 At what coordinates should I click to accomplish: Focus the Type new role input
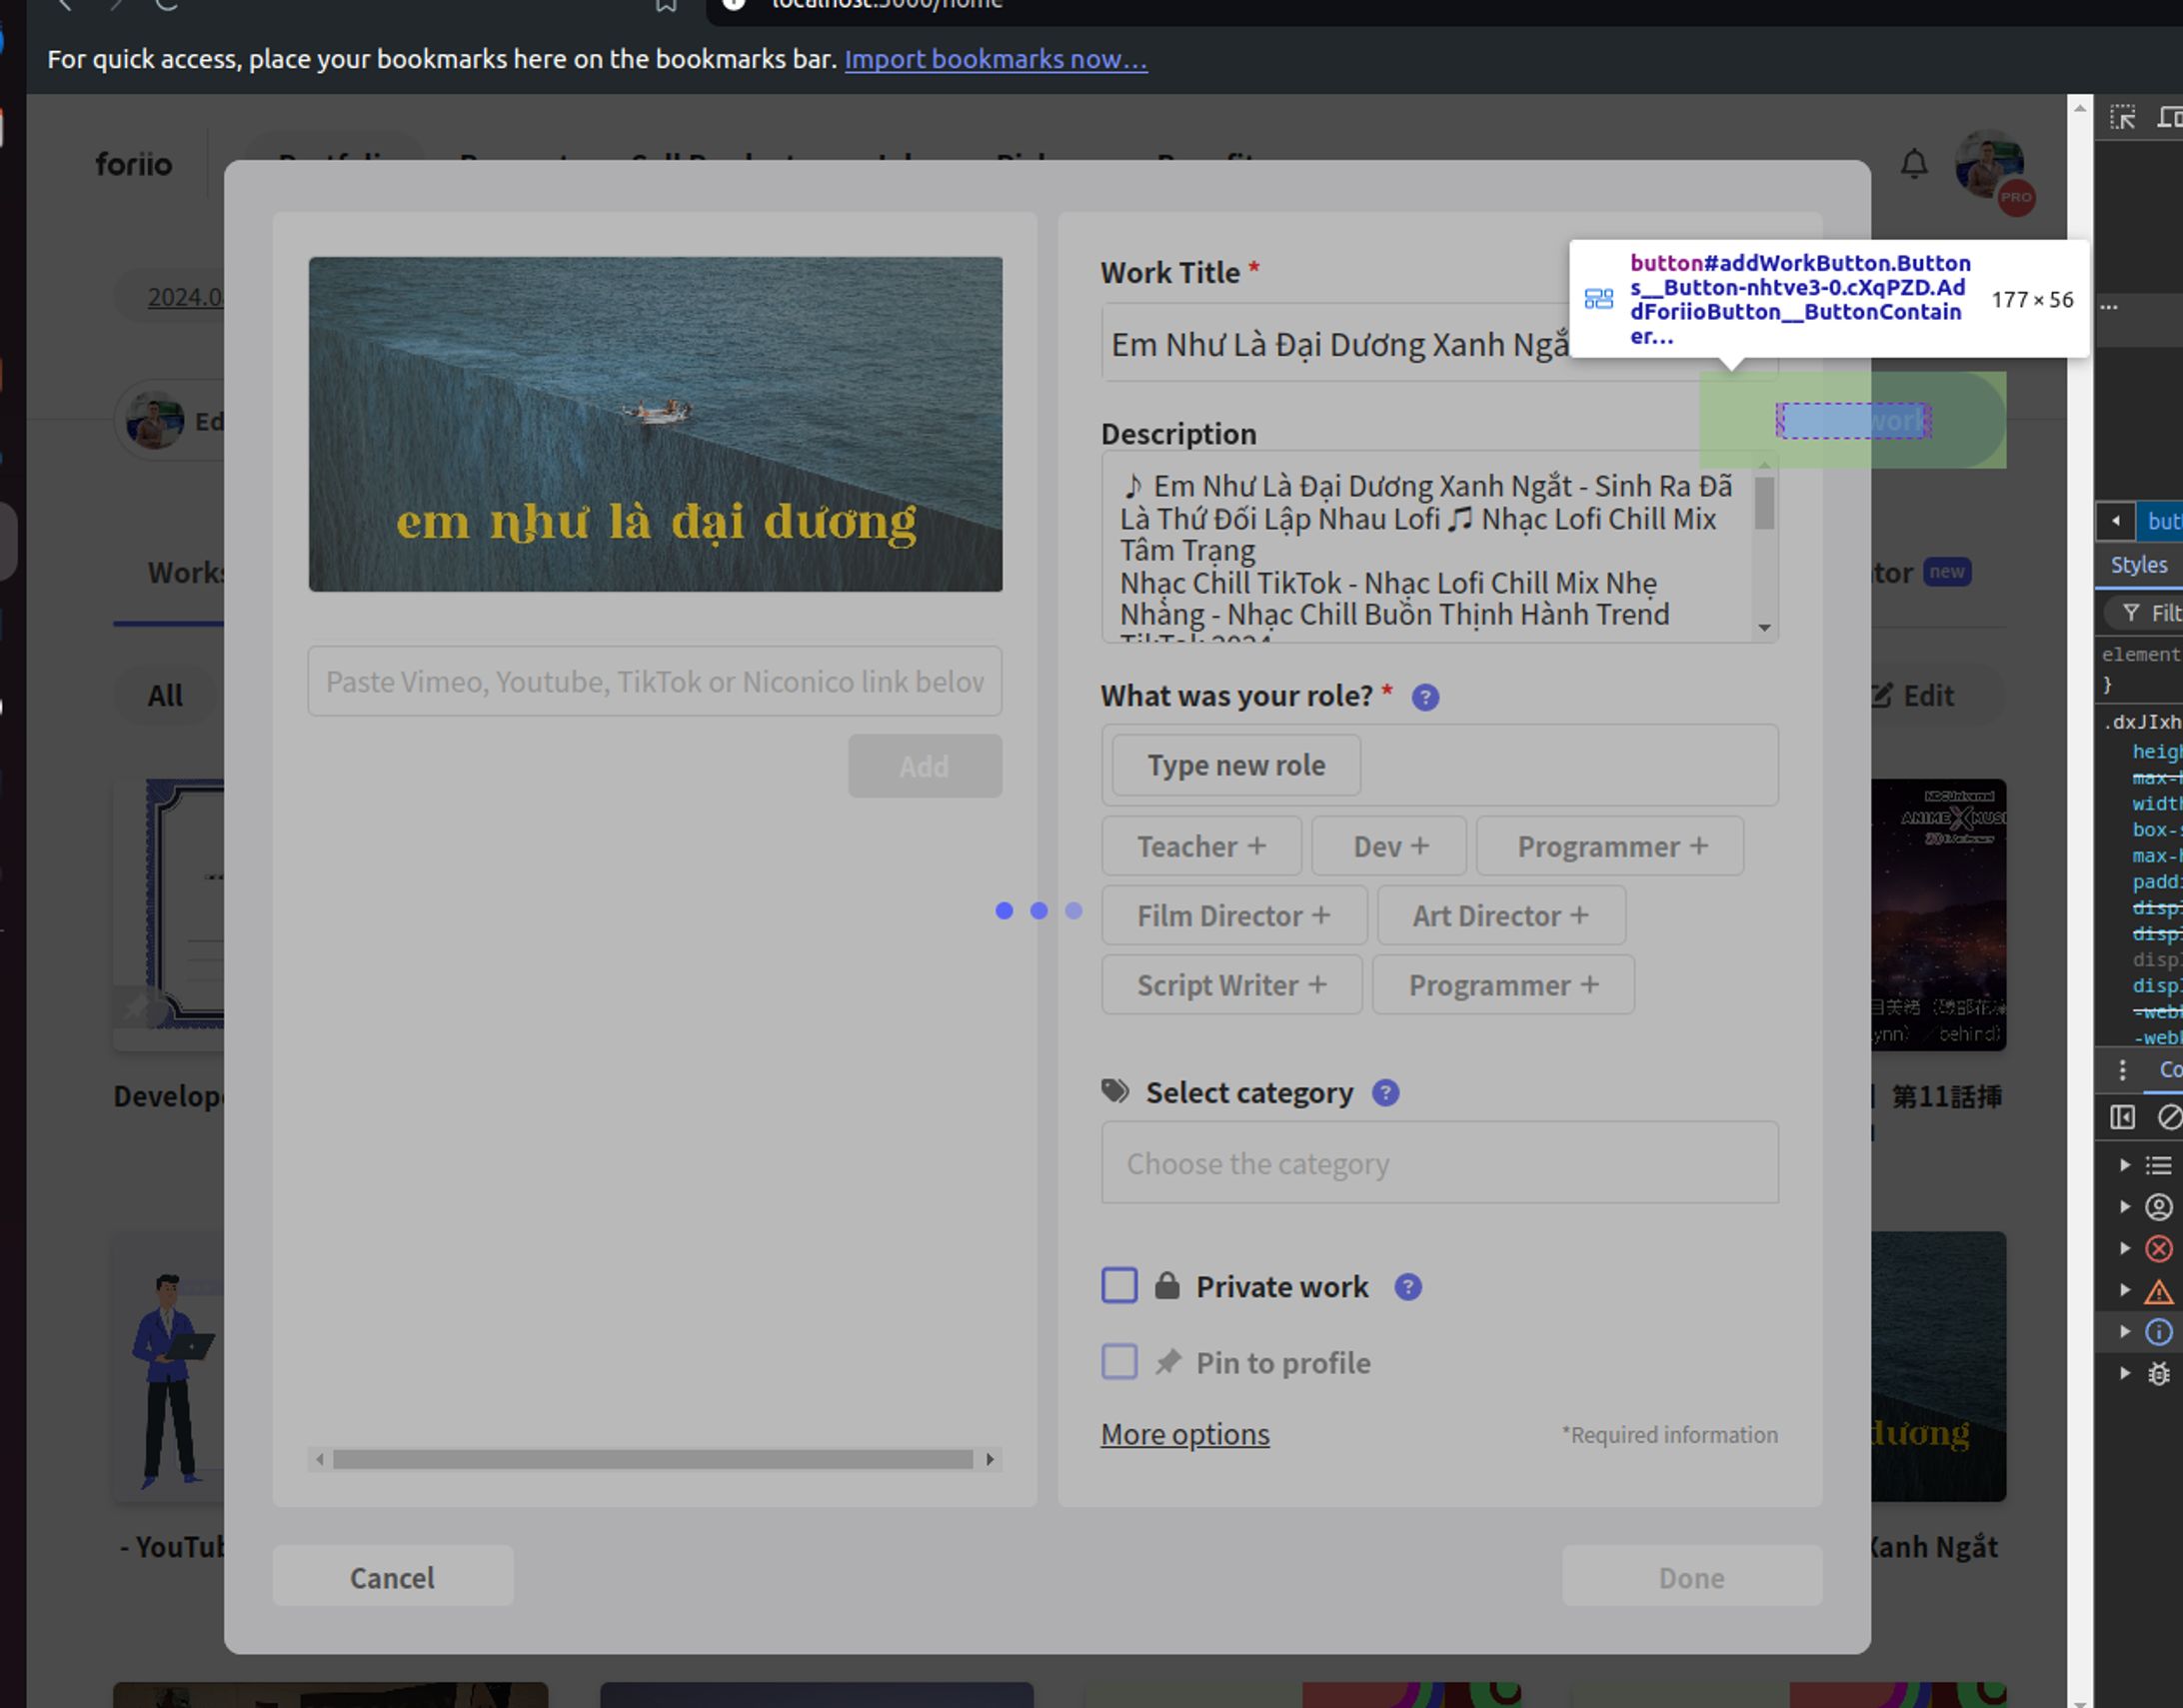[x=1236, y=765]
